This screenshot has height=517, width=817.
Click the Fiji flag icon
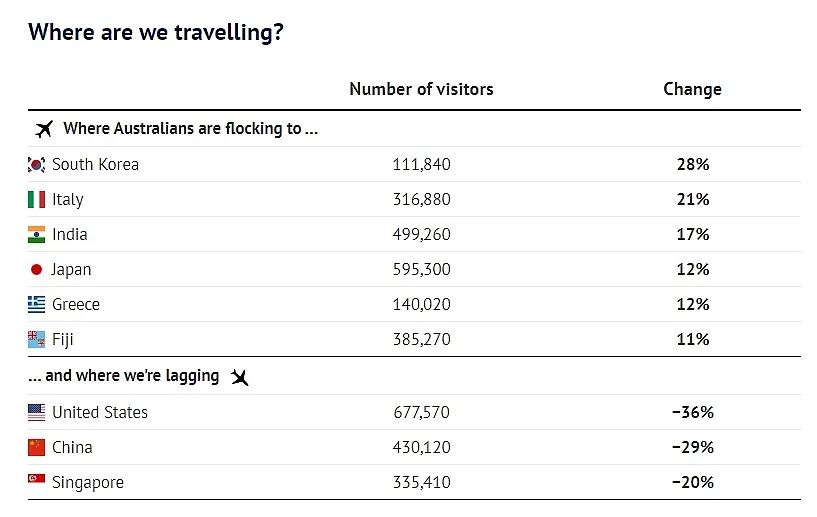(36, 339)
